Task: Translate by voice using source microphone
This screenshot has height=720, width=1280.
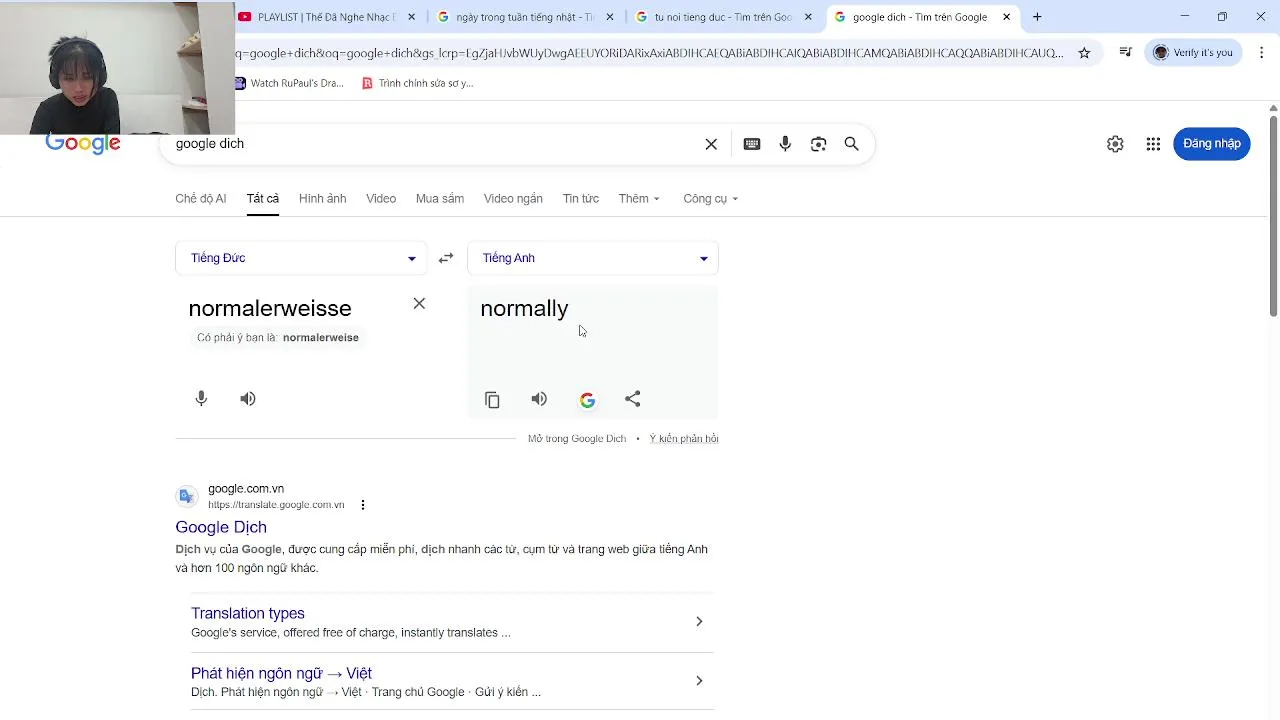Action: coord(201,399)
